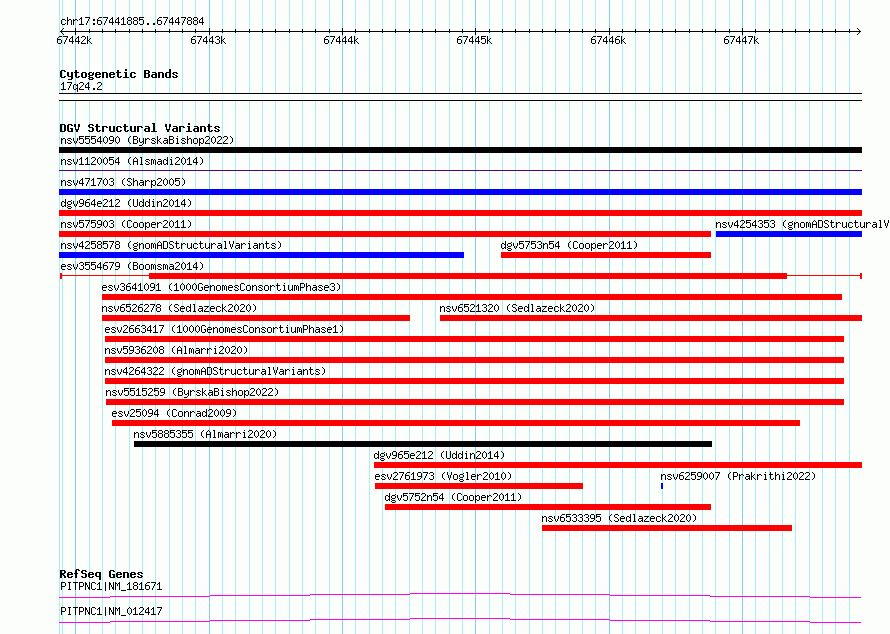The image size is (890, 634).
Task: Click the chr17:67441885..67447884 coordinate label
Action: (132, 22)
